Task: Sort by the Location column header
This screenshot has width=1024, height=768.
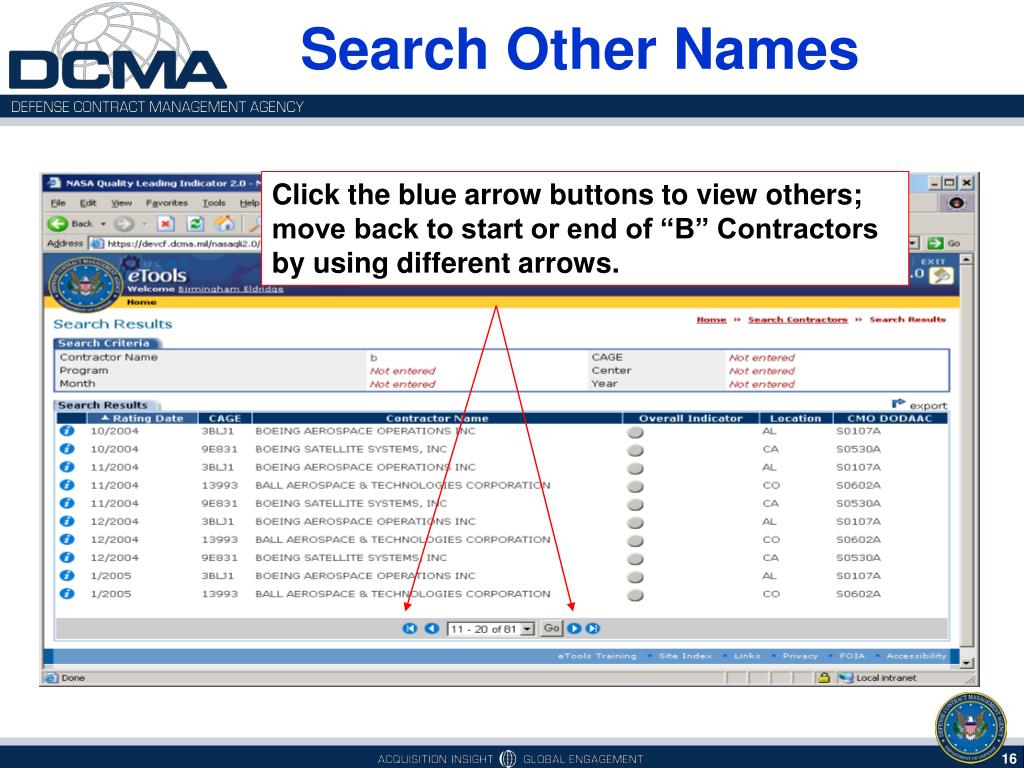Action: click(x=795, y=418)
